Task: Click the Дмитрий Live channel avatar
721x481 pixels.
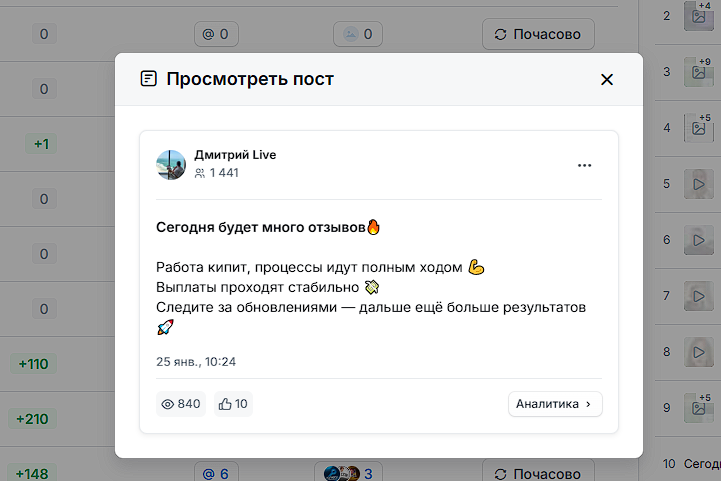Action: point(172,165)
